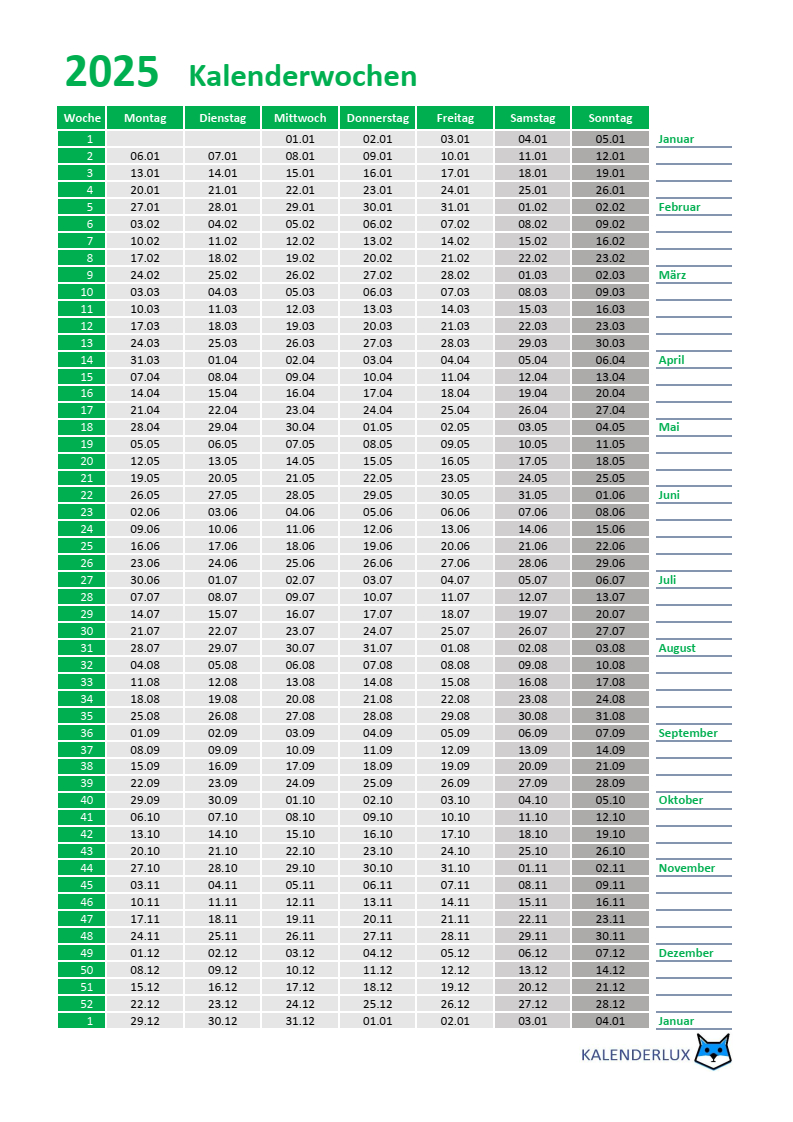Select the September month label
The width and height of the screenshot is (793, 1122).
[x=688, y=733]
